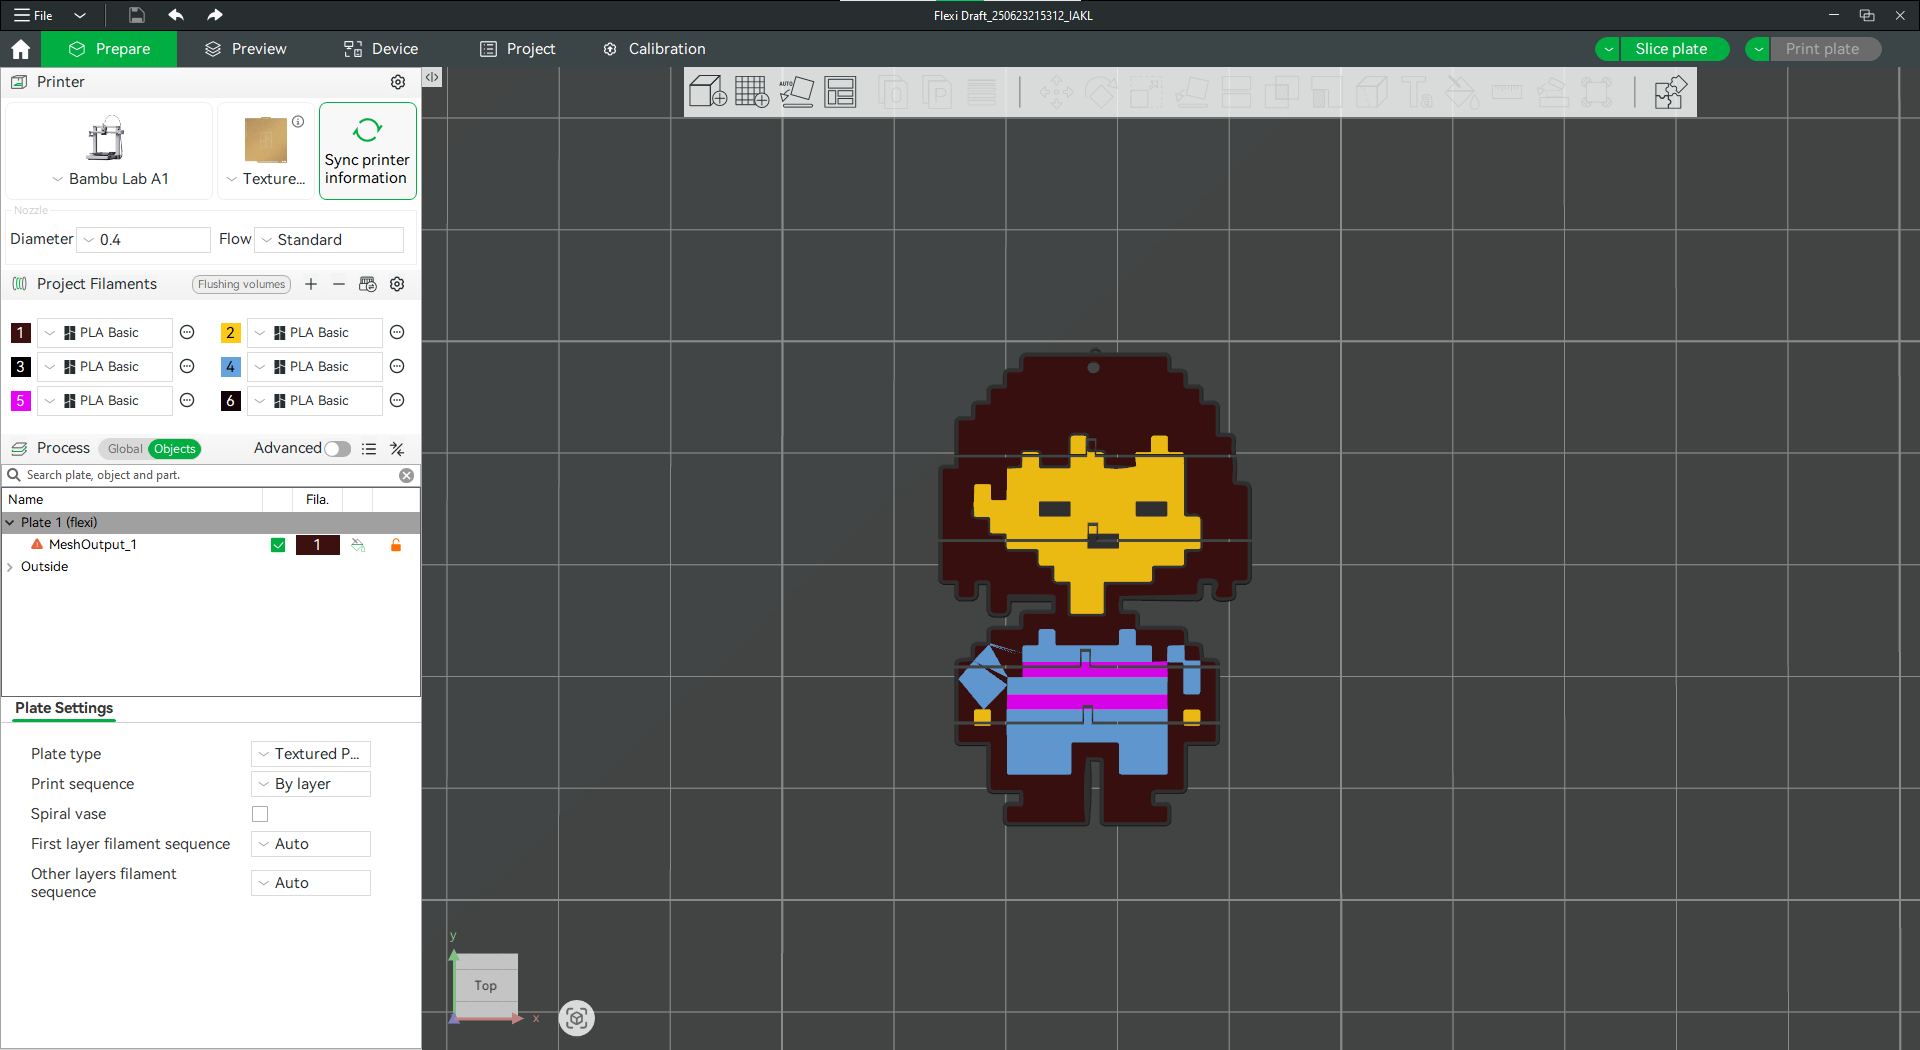The width and height of the screenshot is (1920, 1050).
Task: Open First layer filament sequence dropdown
Action: pyautogui.click(x=311, y=844)
